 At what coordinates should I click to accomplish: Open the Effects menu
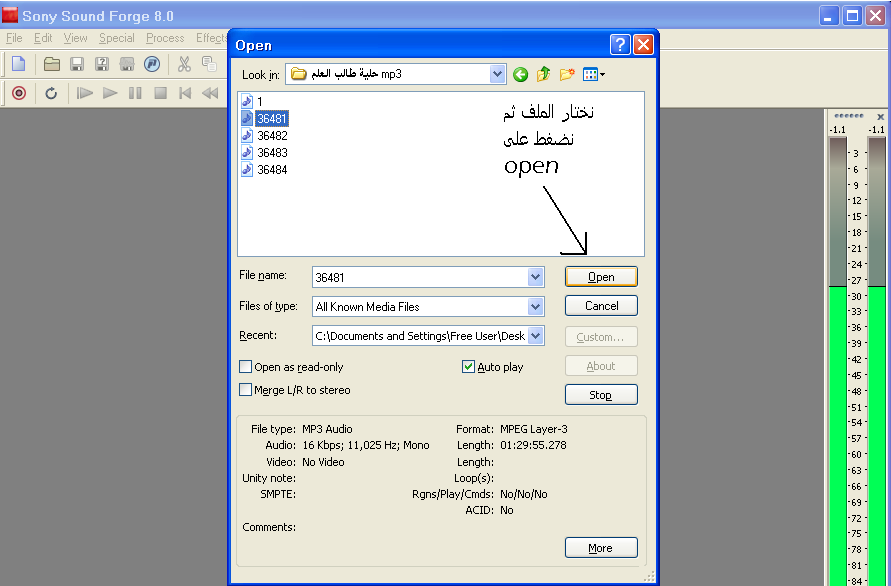211,38
